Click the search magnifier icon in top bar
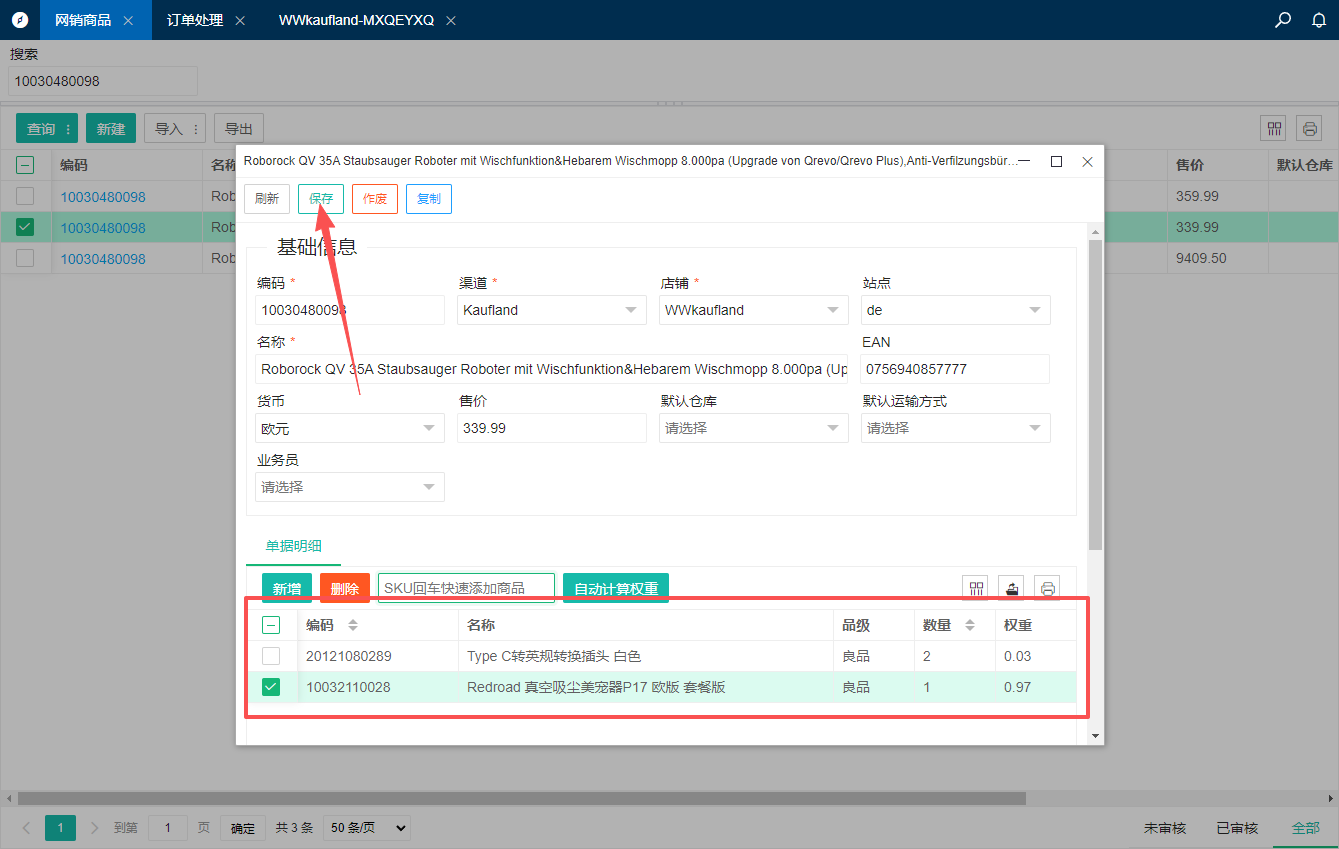The height and width of the screenshot is (849, 1339). pos(1283,20)
